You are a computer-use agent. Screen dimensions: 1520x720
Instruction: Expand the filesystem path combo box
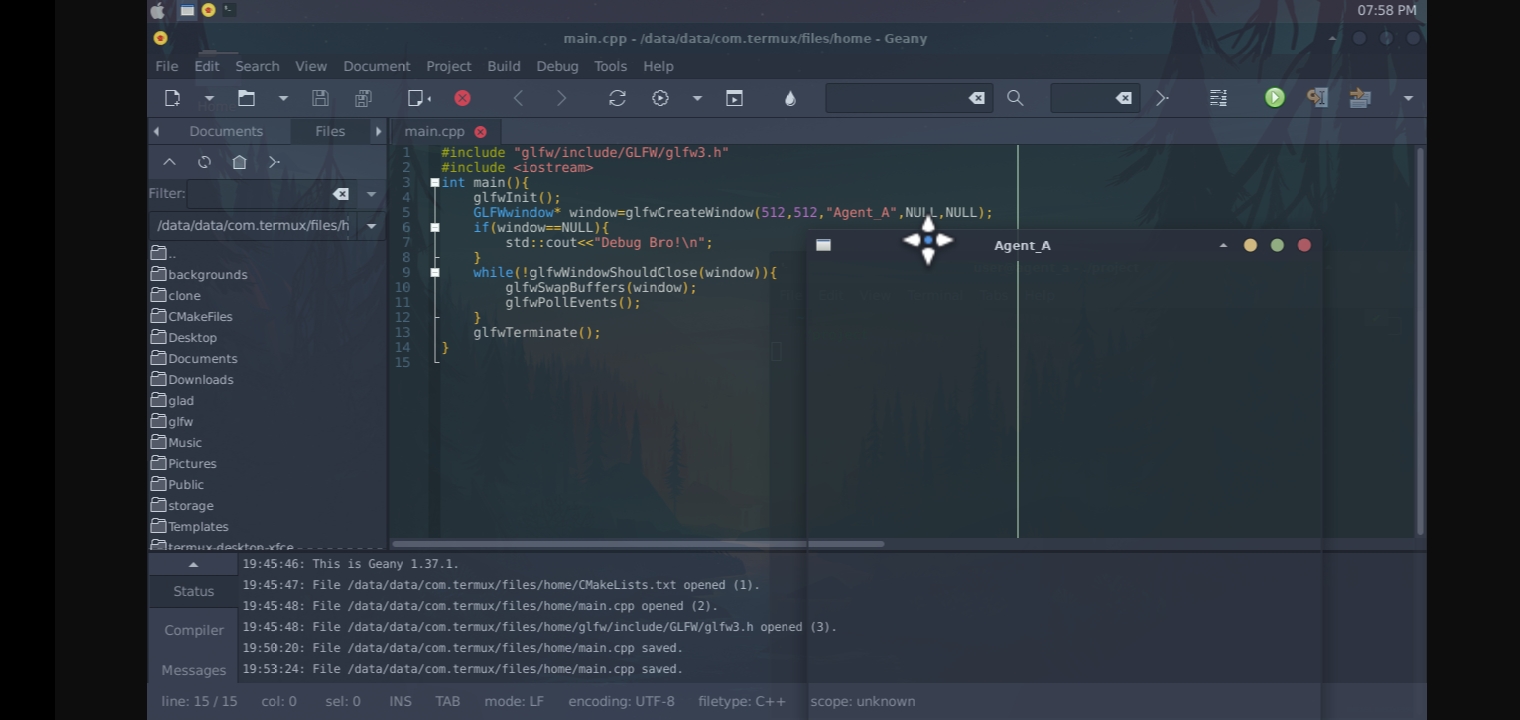371,225
